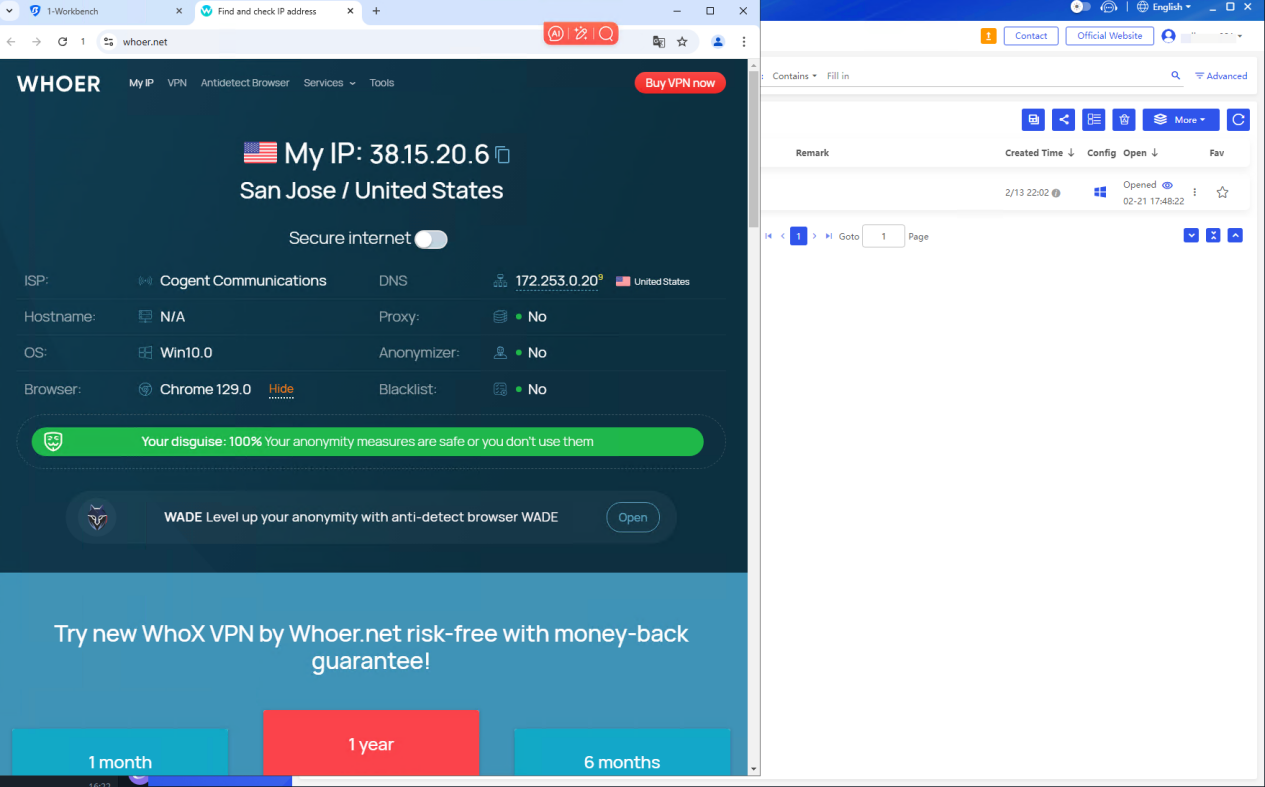Click the DNS address 172.253.0.20

[557, 281]
